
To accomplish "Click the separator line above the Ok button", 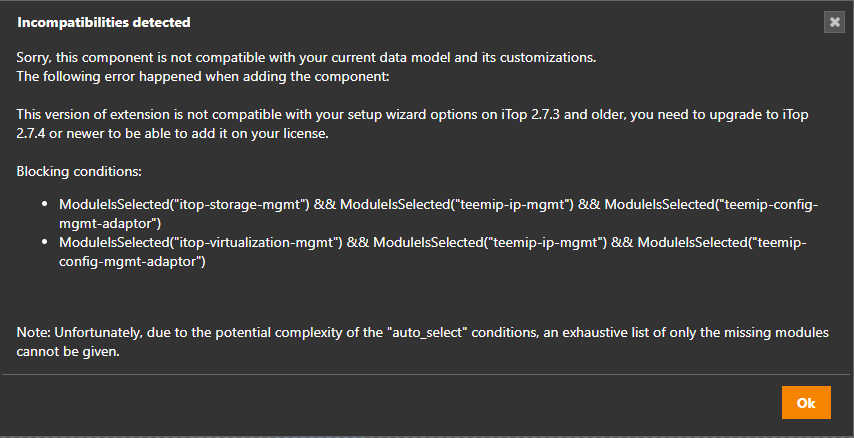I will click(426, 374).
